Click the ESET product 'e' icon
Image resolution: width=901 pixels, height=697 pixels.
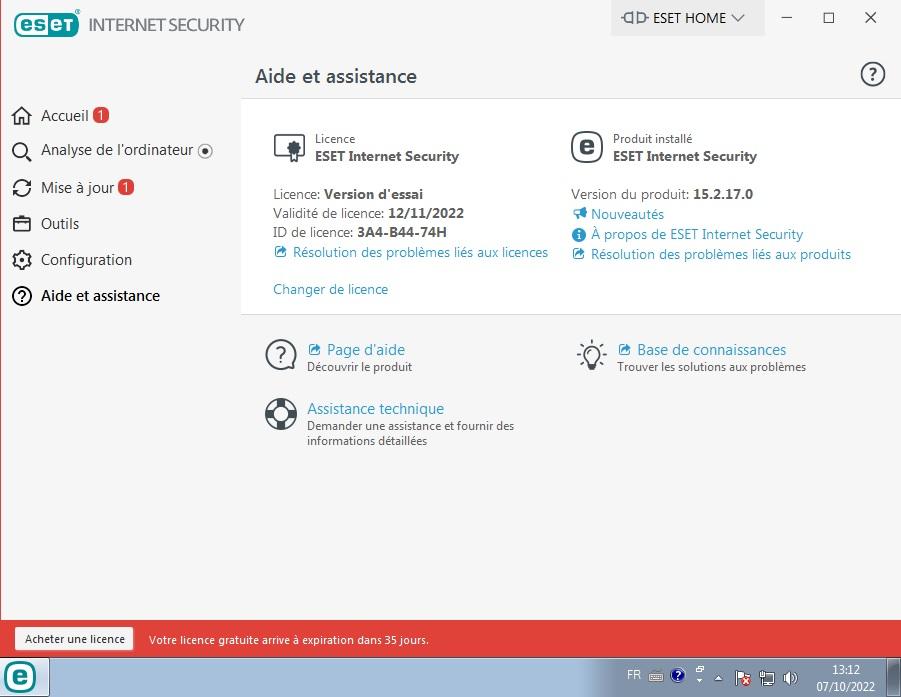coord(587,147)
